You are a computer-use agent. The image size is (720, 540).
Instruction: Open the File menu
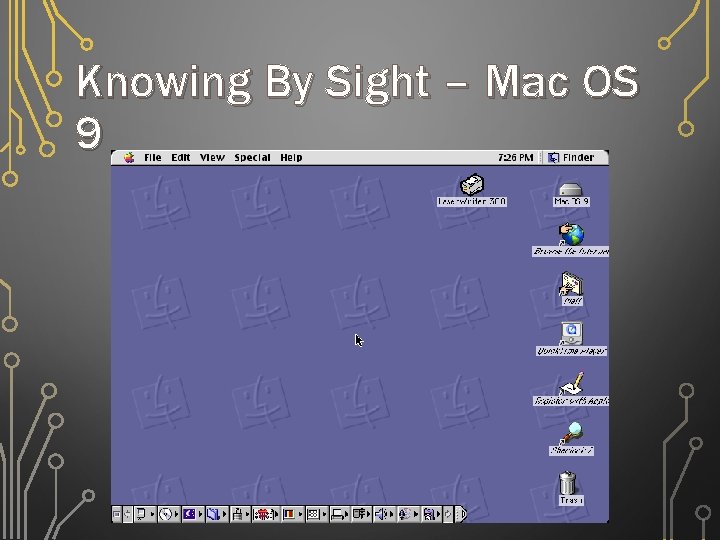152,158
